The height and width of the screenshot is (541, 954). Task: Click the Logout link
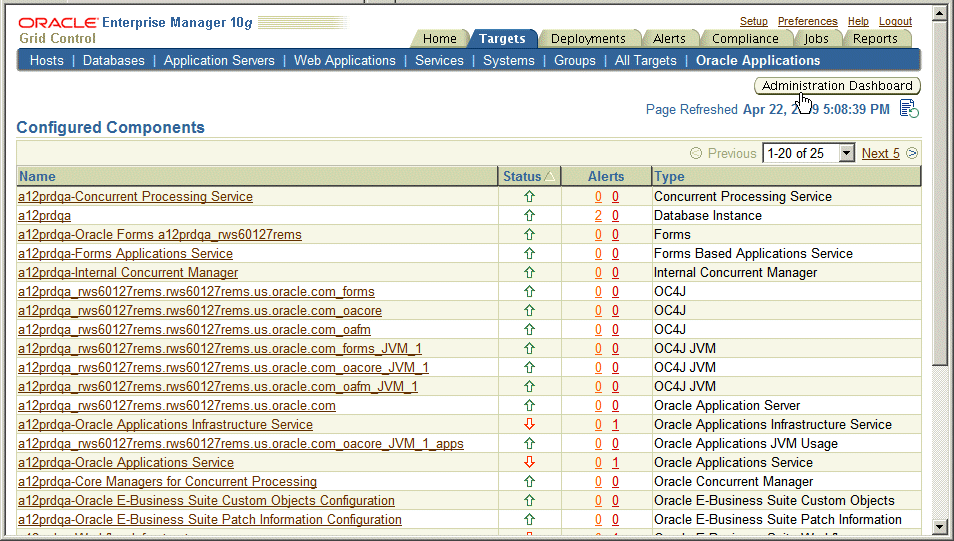click(895, 21)
